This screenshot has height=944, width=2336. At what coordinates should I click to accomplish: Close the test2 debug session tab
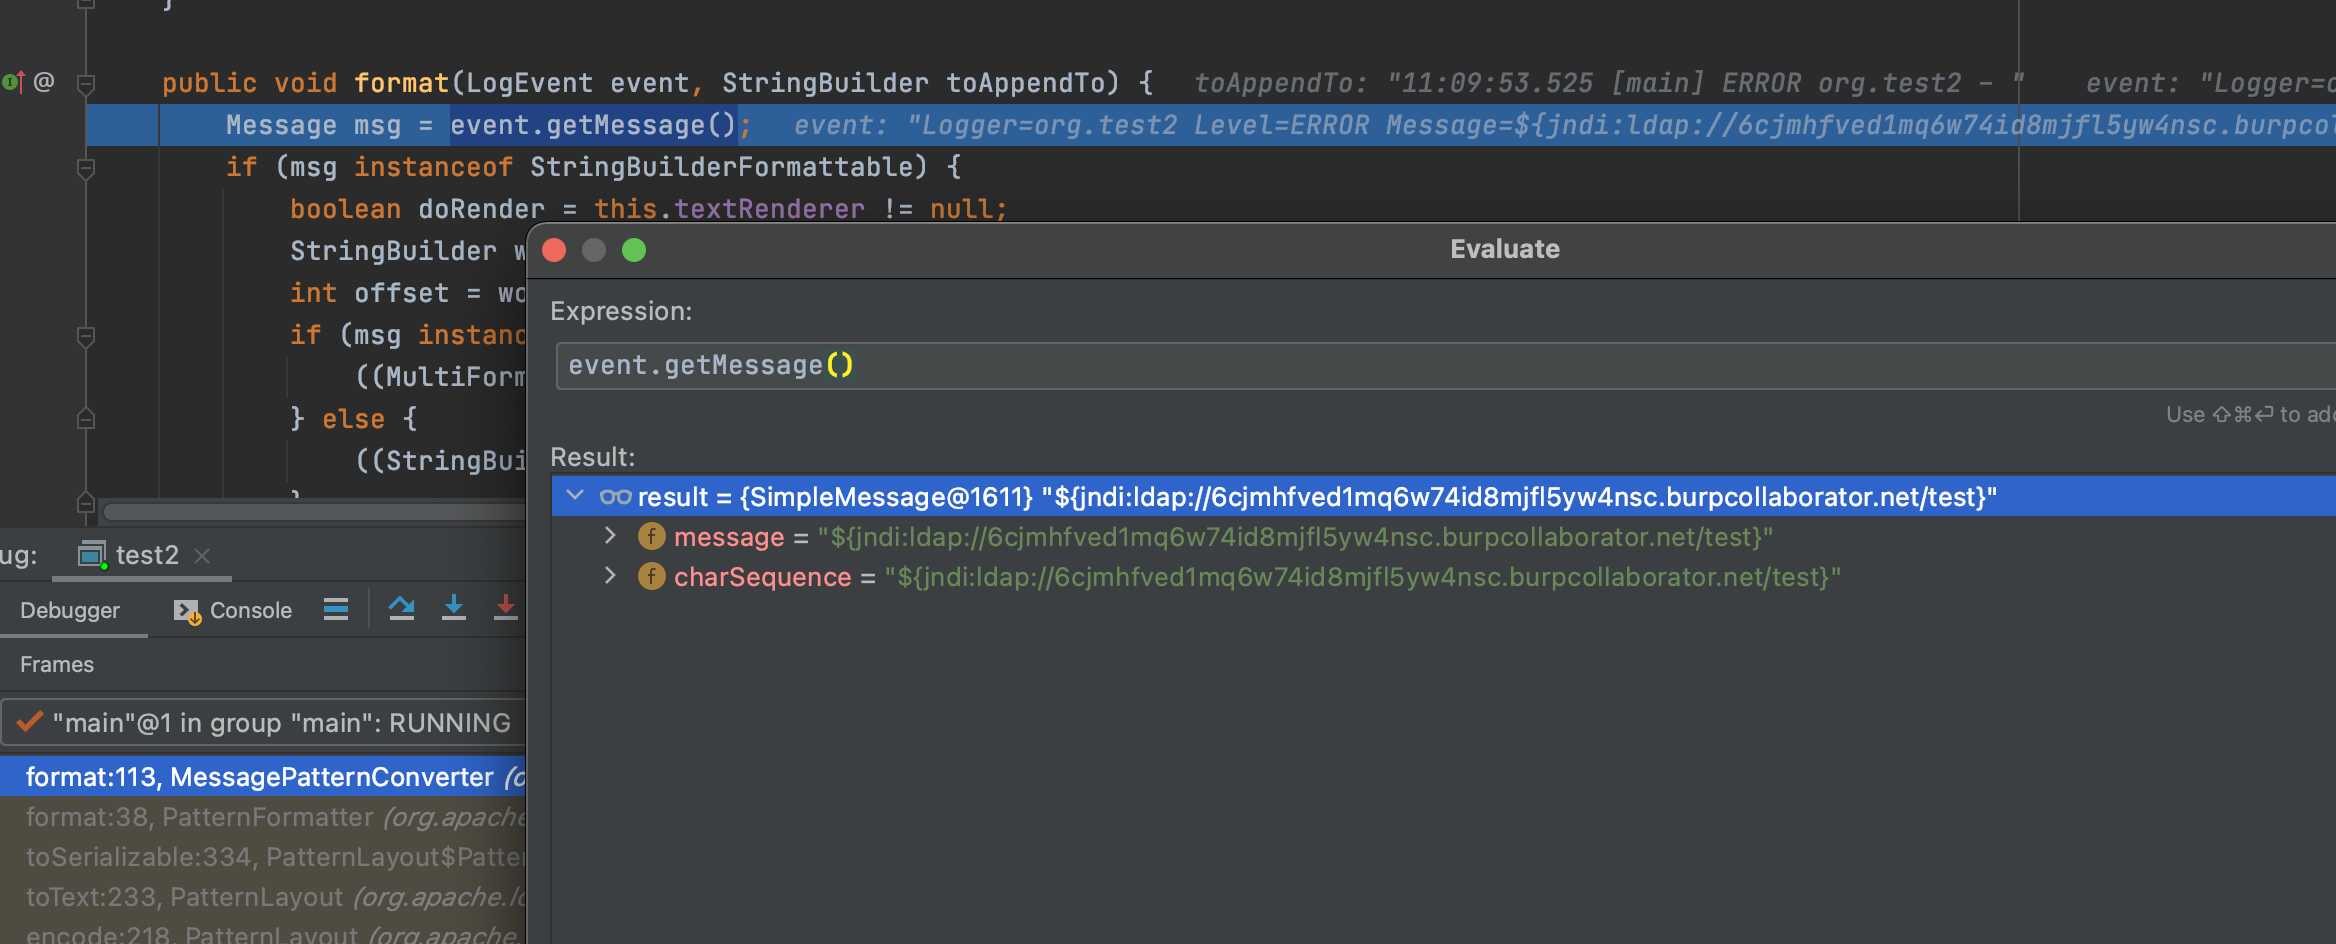click(202, 555)
